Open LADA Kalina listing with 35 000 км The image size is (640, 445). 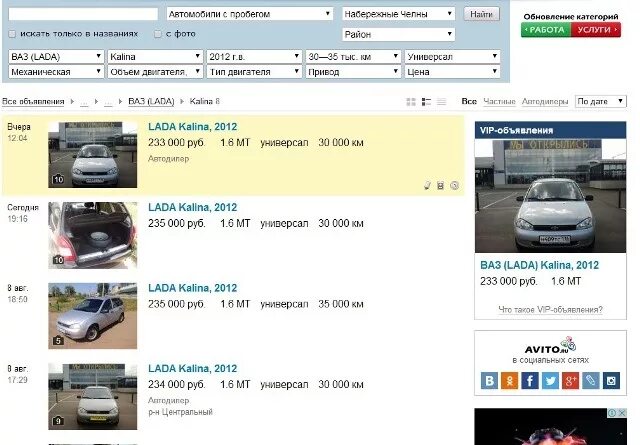pyautogui.click(x=193, y=288)
